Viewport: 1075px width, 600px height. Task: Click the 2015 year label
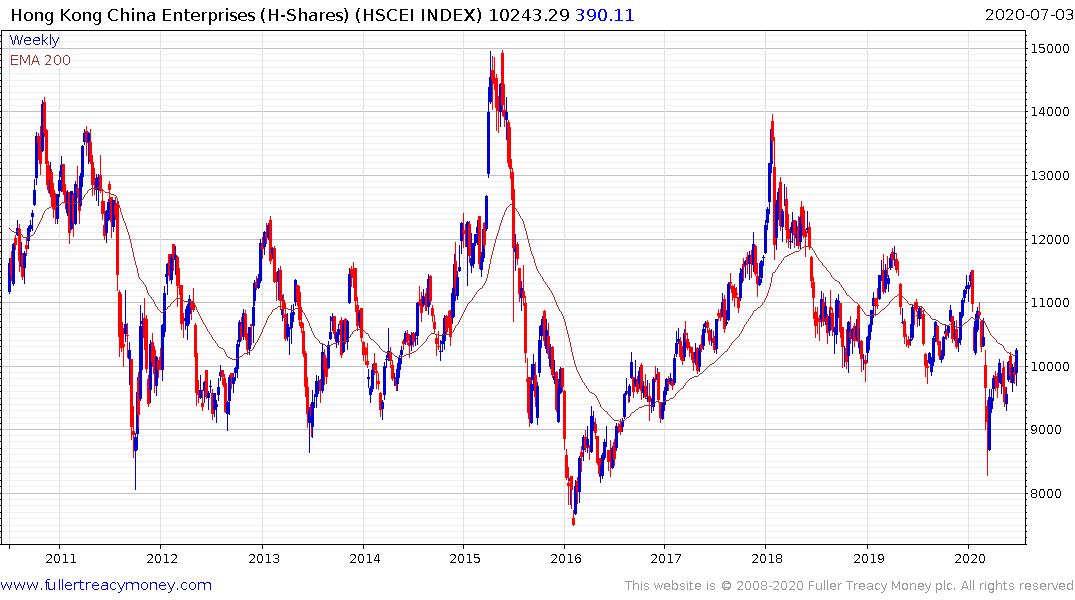[465, 558]
